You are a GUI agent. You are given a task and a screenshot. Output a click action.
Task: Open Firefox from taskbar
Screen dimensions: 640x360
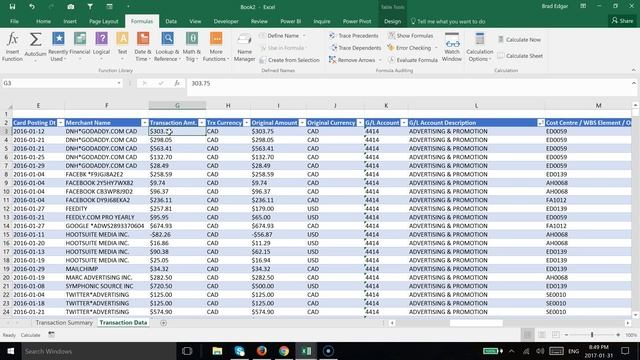pyautogui.click(x=262, y=351)
